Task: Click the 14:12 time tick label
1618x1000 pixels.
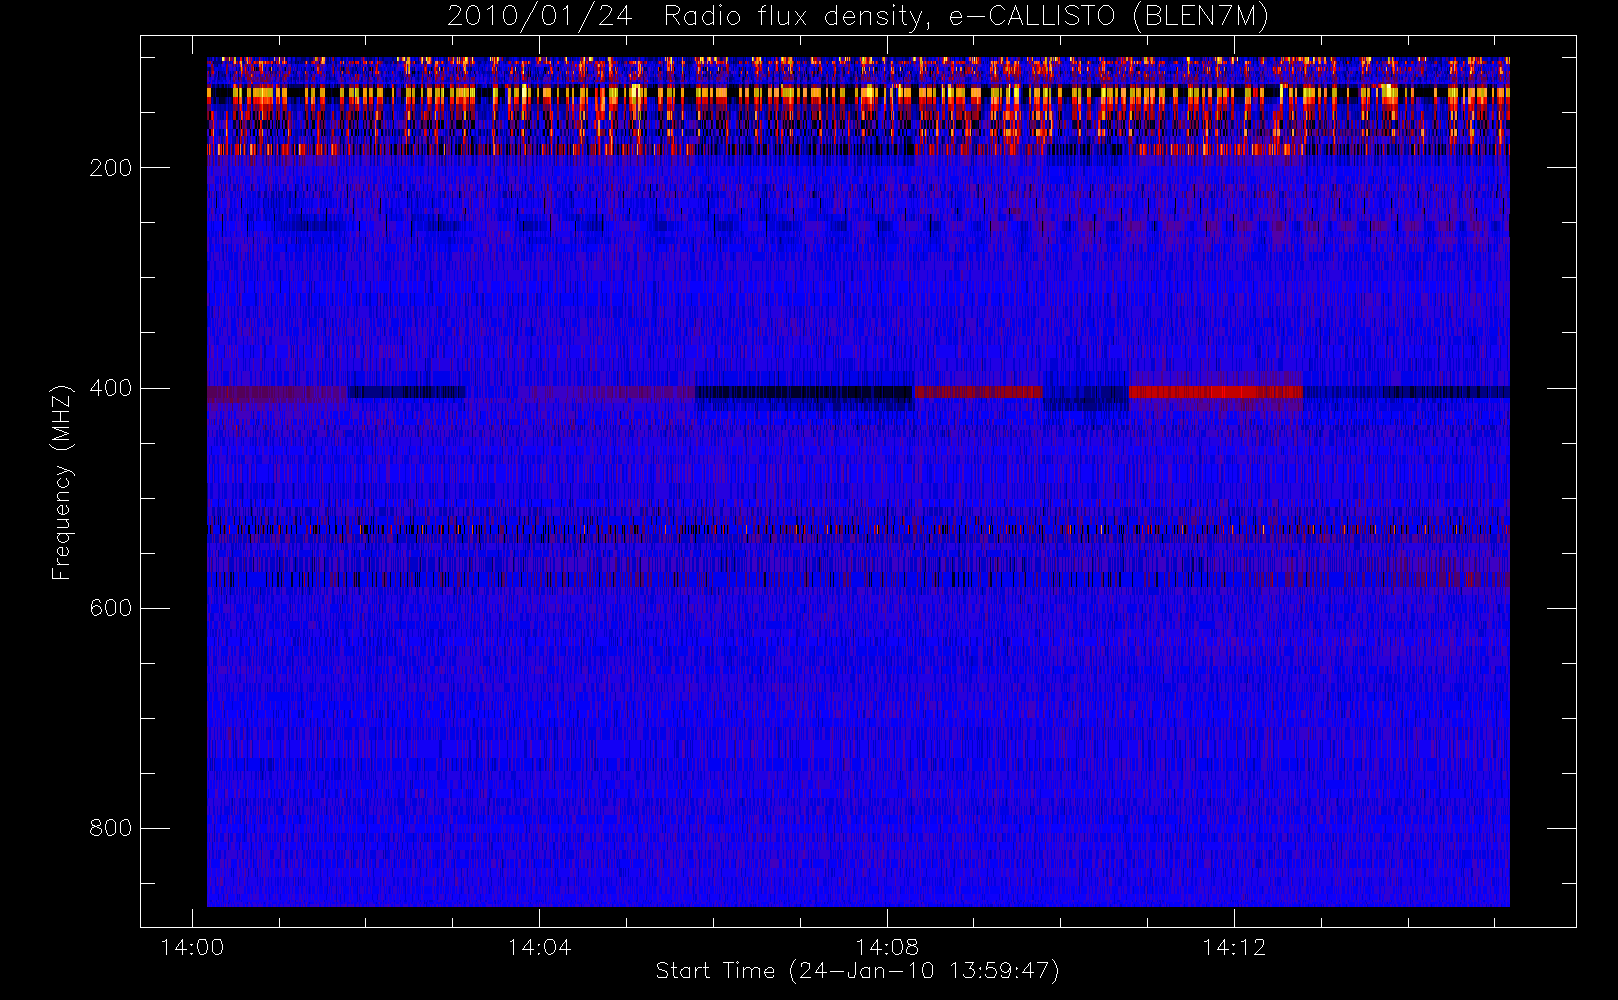Action: point(1234,947)
